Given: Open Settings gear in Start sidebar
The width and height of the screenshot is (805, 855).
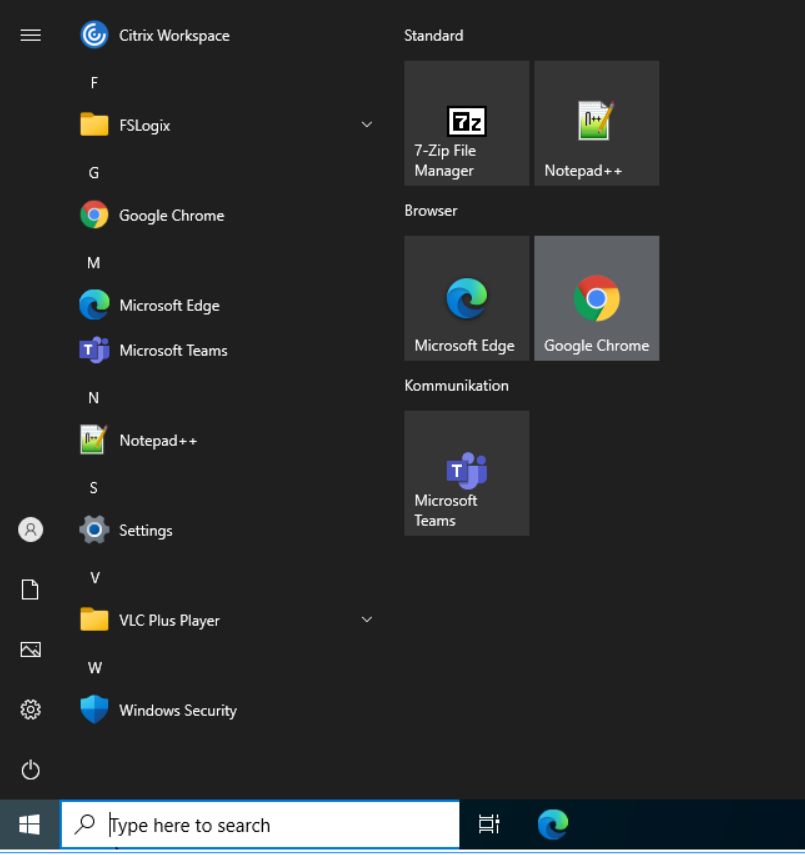Looking at the screenshot, I should click(31, 709).
